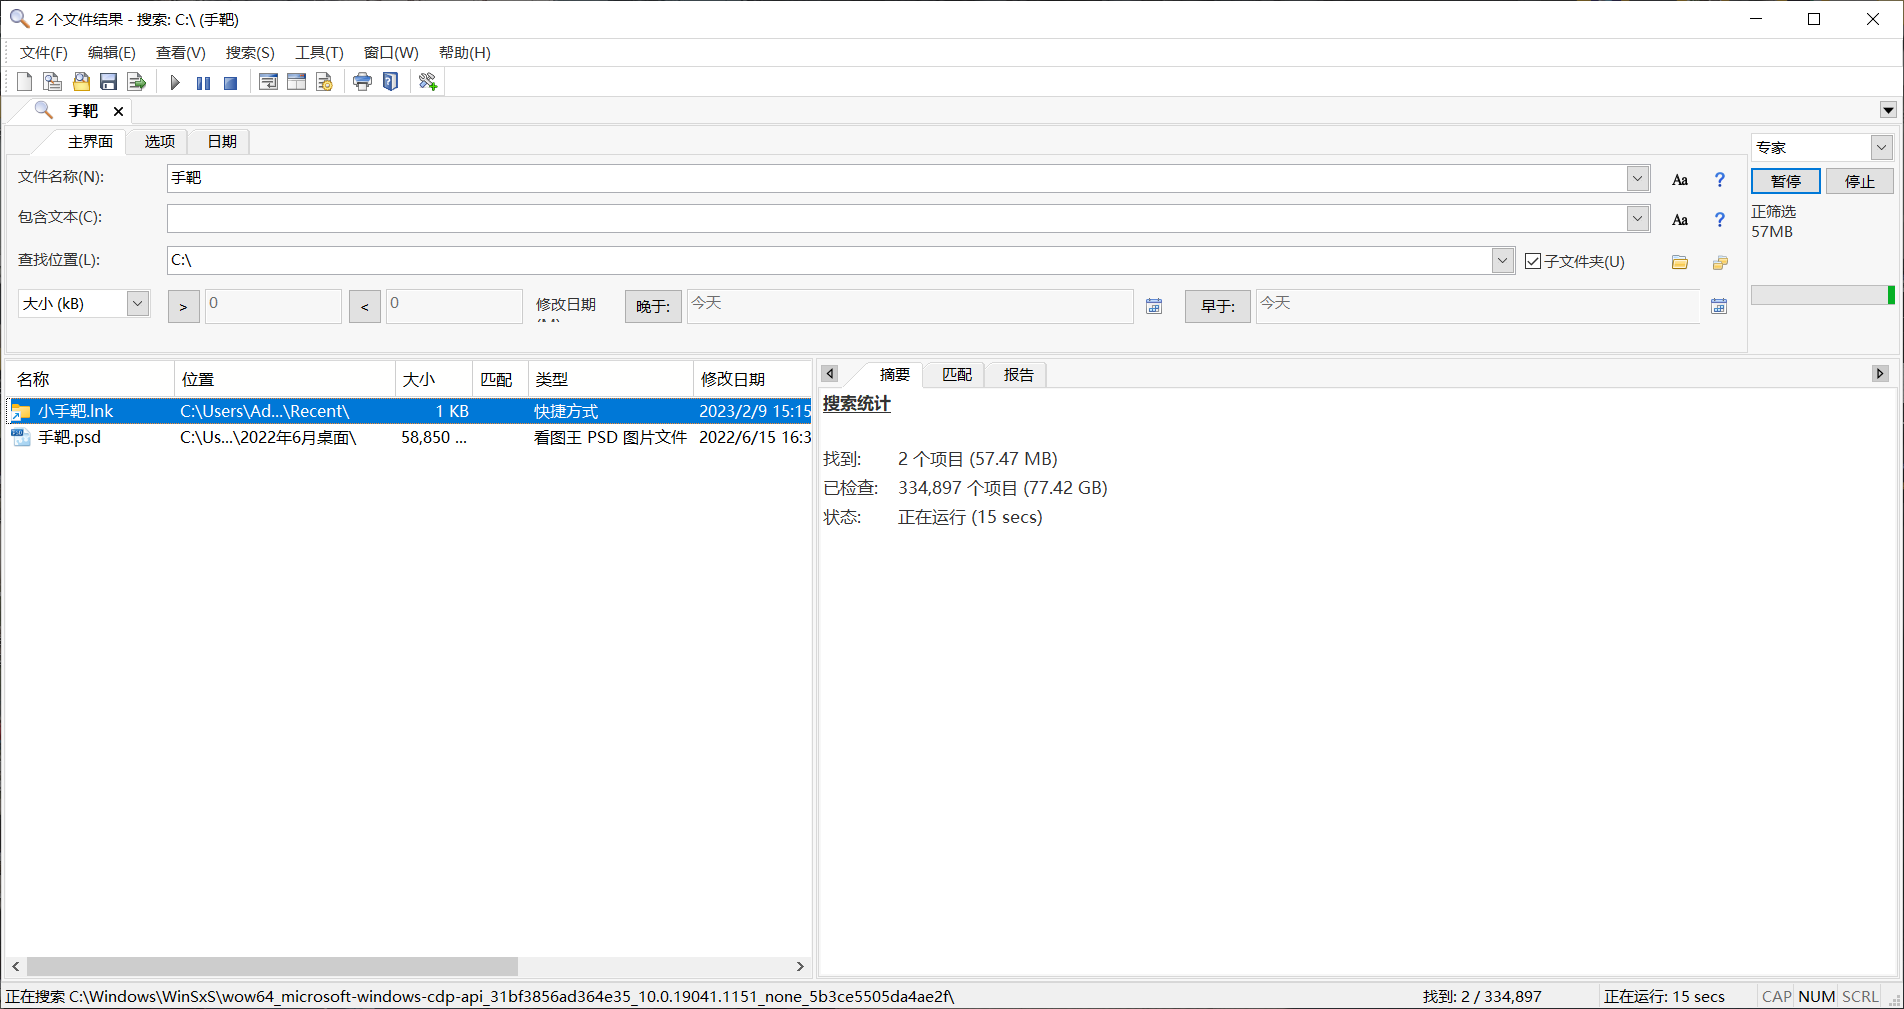Switch to the 选项 tab

(x=159, y=142)
